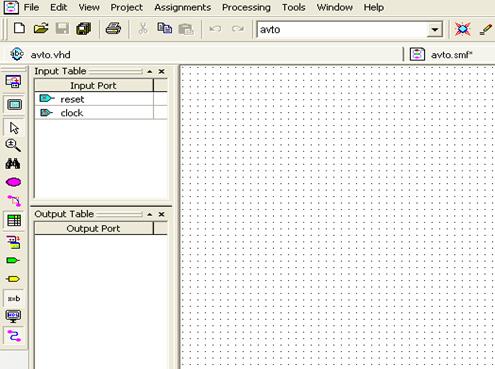Screen dimensions: 495x369
Task: Click the Save disk icon
Action: click(62, 29)
